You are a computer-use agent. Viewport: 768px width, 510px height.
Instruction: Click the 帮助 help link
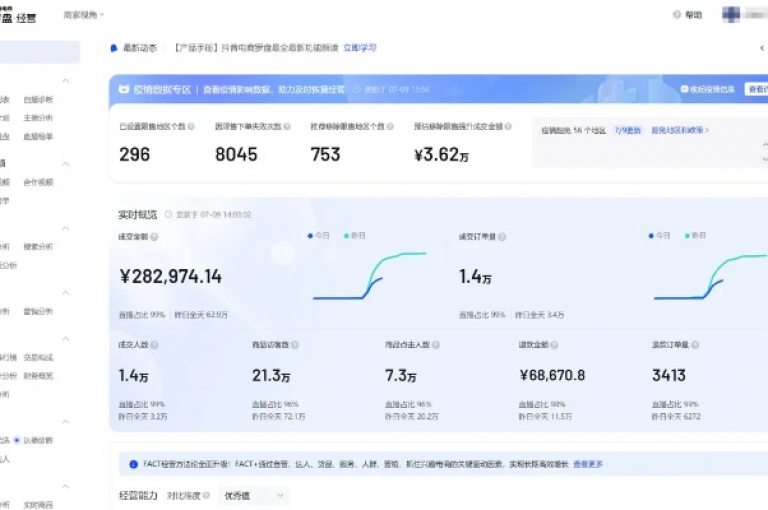click(694, 15)
